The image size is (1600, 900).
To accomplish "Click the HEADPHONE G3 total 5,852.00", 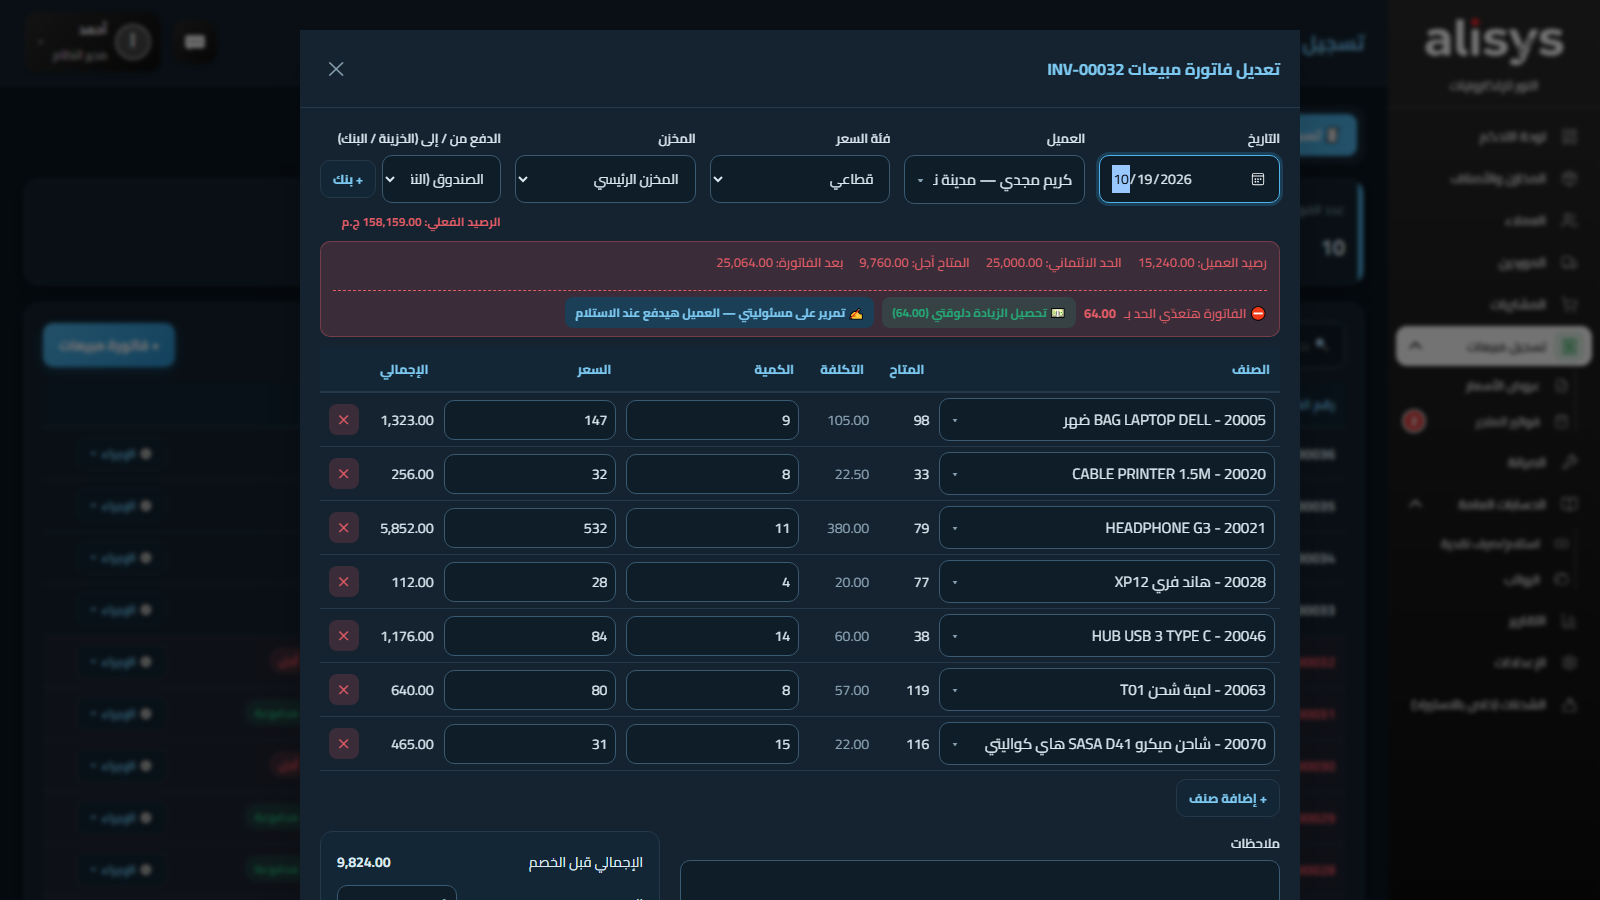I will pyautogui.click(x=407, y=528).
